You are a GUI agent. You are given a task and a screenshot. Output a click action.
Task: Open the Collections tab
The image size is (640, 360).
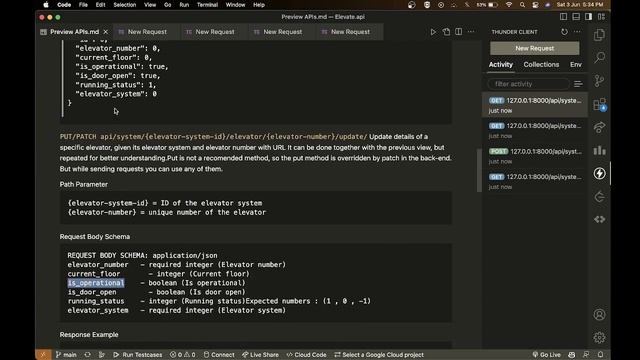pyautogui.click(x=541, y=64)
